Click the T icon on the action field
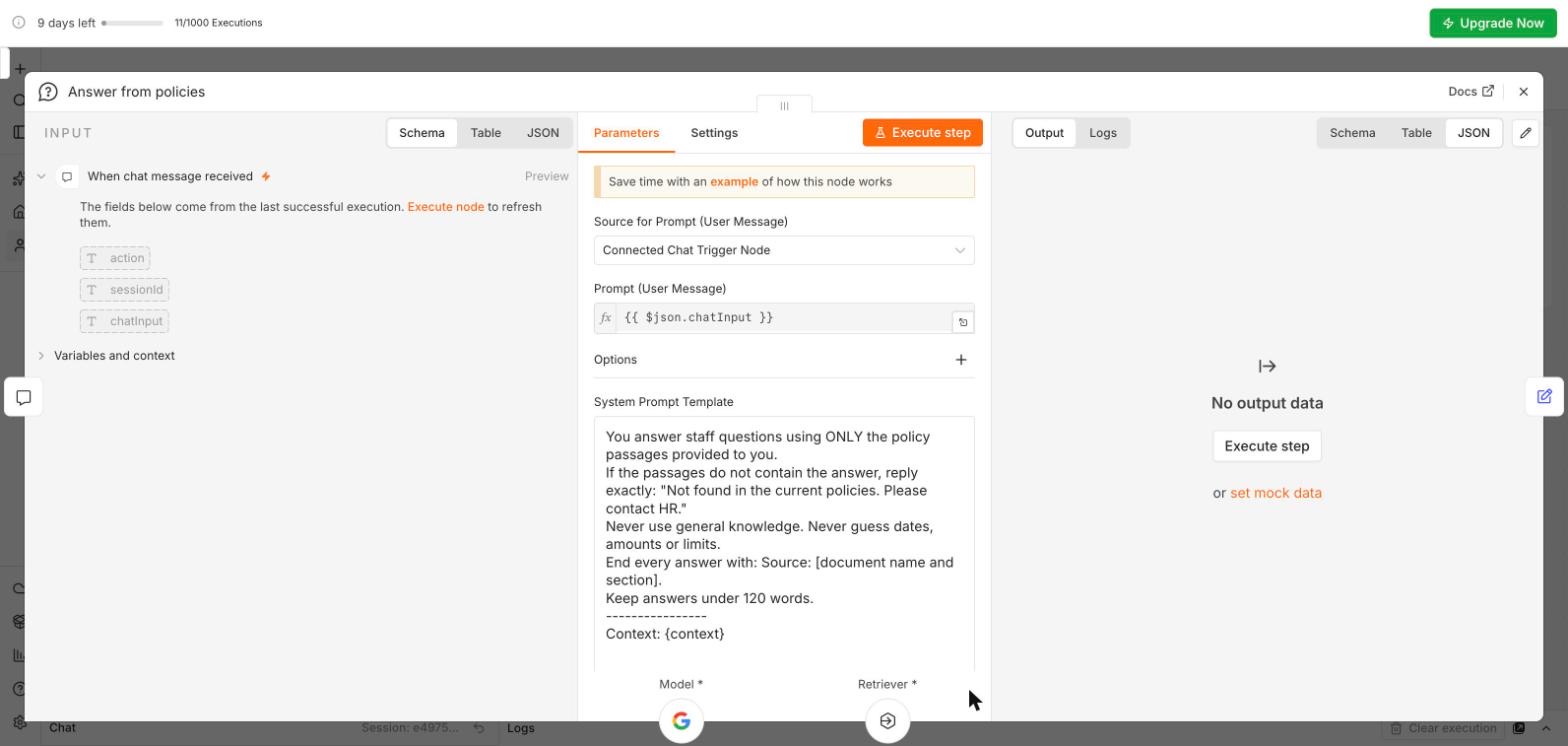 tap(92, 259)
